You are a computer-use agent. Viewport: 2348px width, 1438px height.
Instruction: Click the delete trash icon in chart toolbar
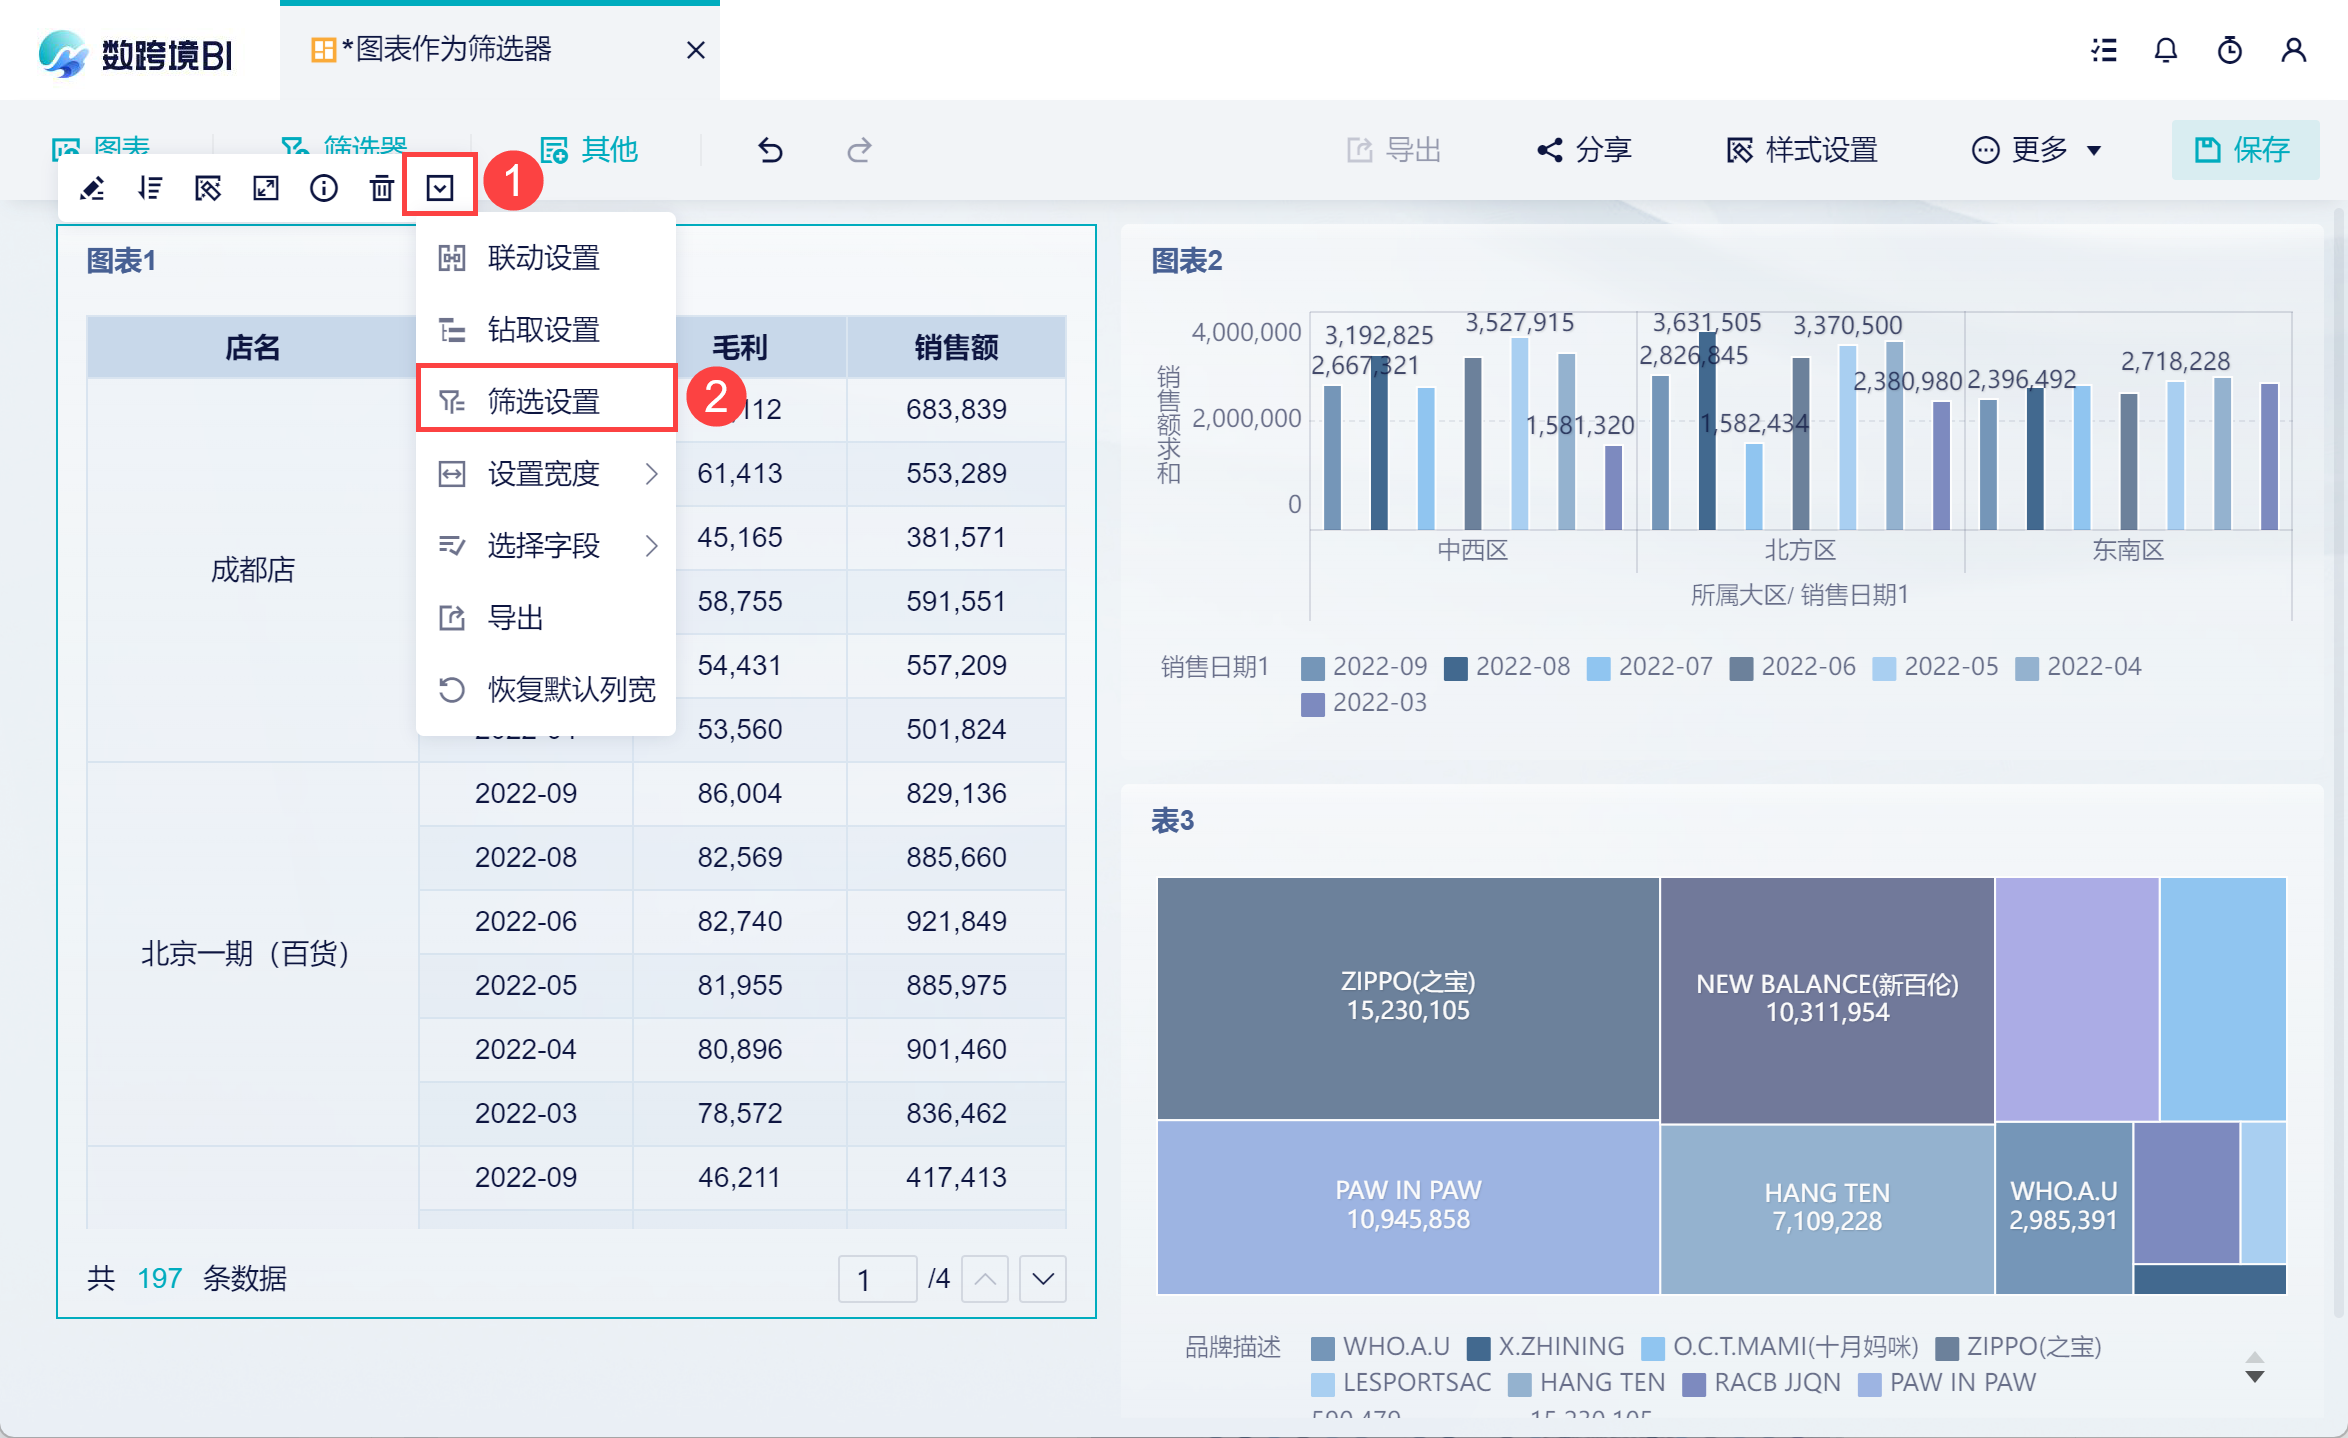click(x=381, y=188)
